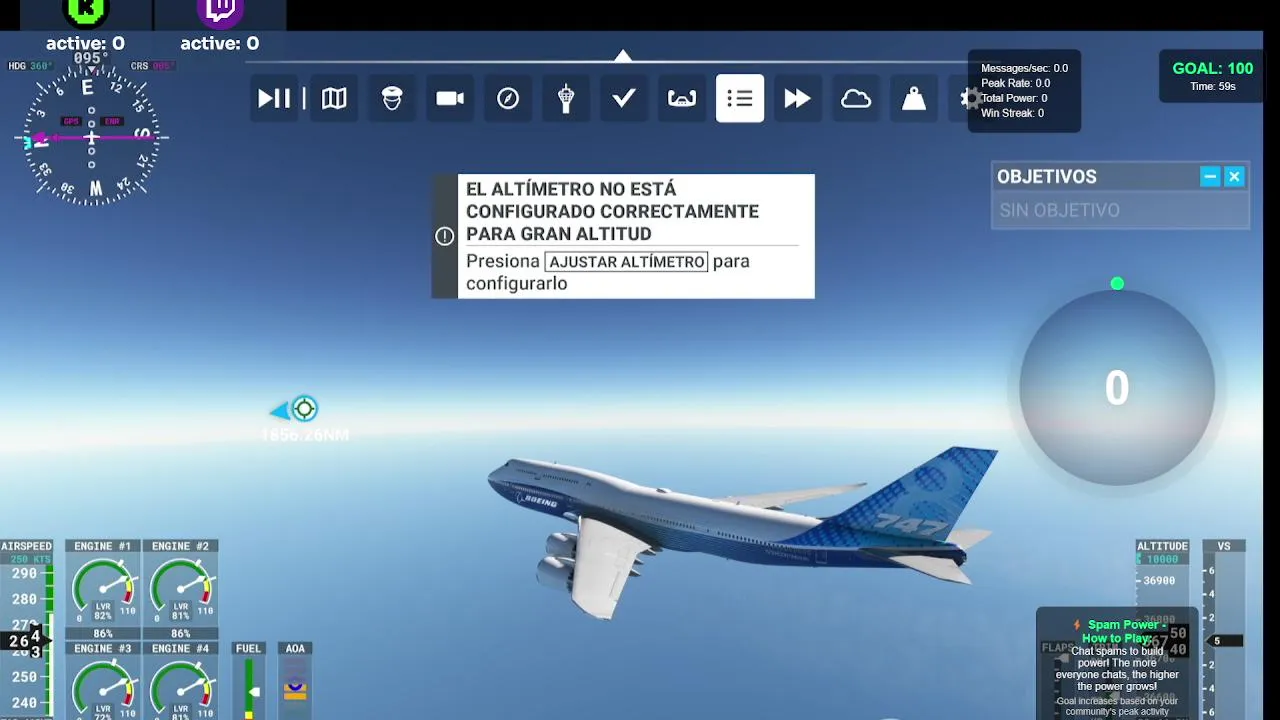Open the ATC control tower icon
The image size is (1280, 720).
[x=566, y=98]
